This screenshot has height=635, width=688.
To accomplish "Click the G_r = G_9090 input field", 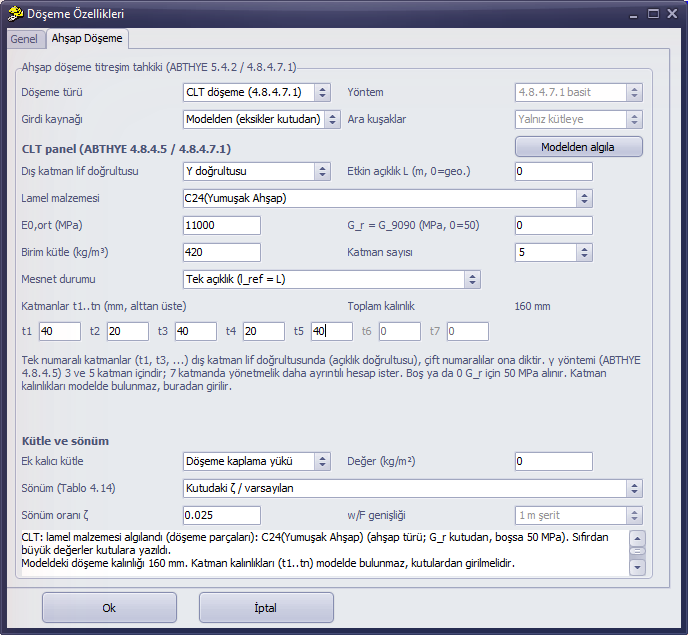I will coord(554,225).
